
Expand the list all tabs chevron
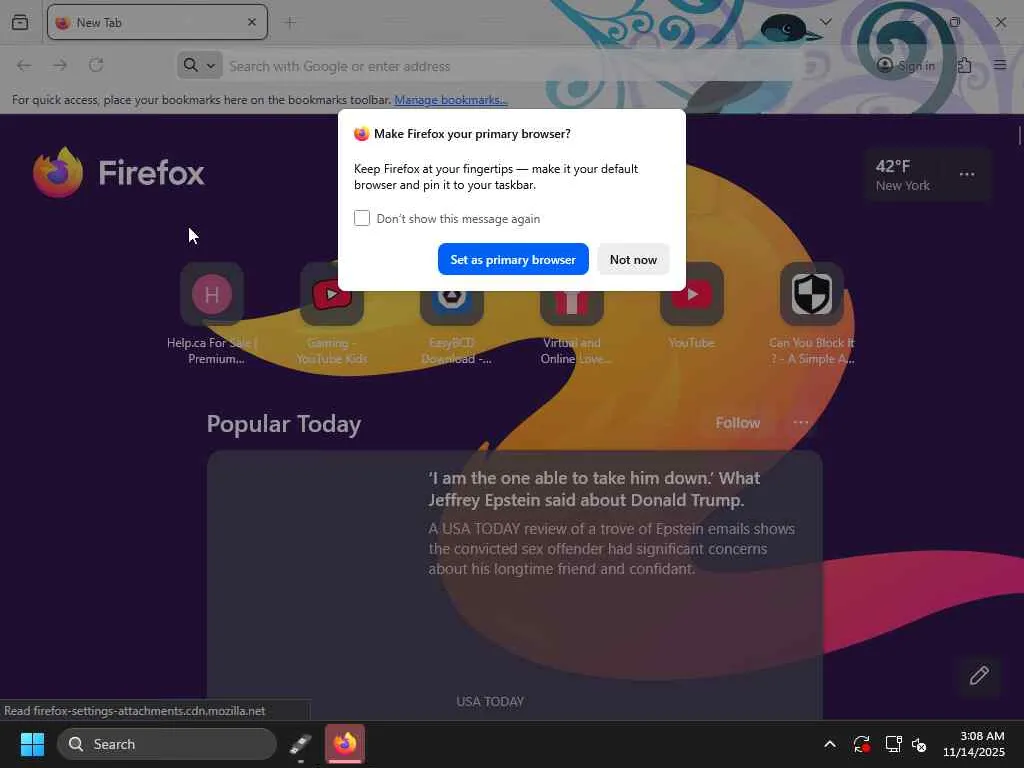pos(826,22)
